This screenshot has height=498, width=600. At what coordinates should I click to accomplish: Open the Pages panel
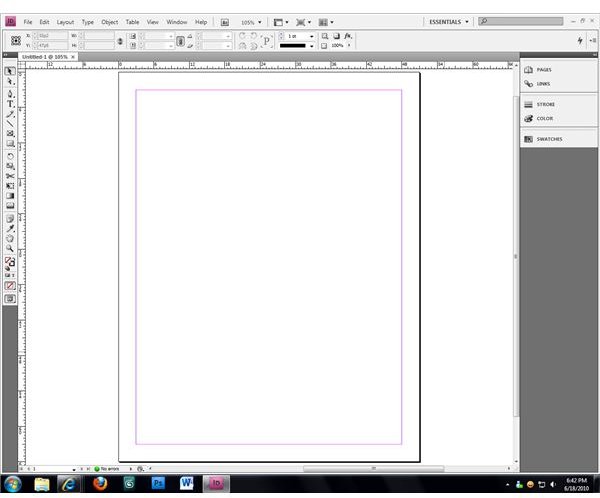point(544,70)
